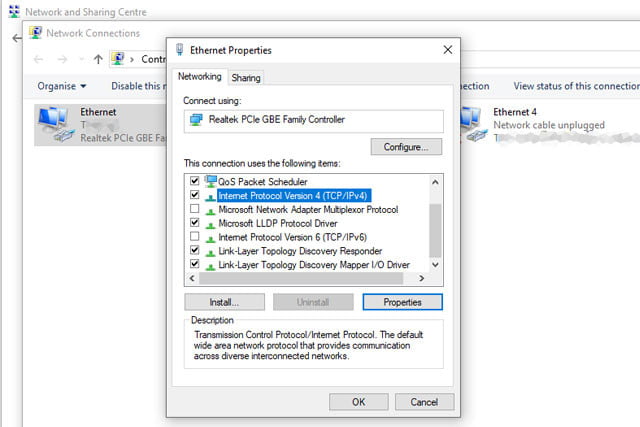Click the LLDP Protocol Driver item icon
This screenshot has width=640, height=427.
click(210, 225)
